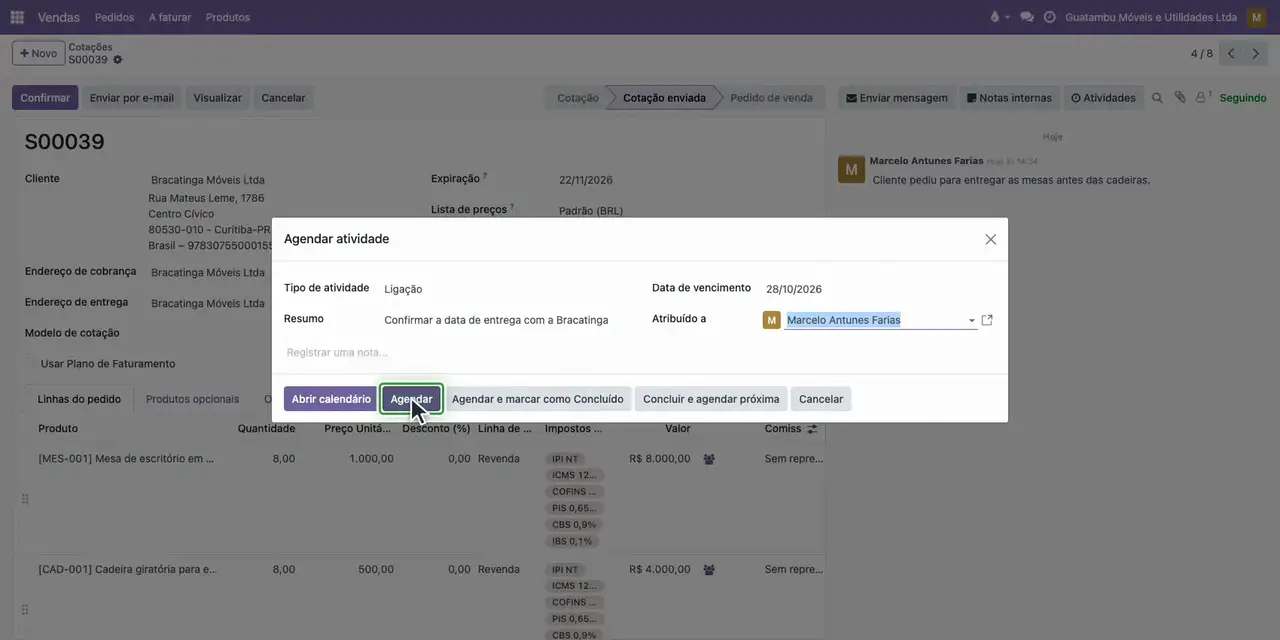The height and width of the screenshot is (640, 1280).
Task: Click the droplet icon in the top bar
Action: (994, 17)
